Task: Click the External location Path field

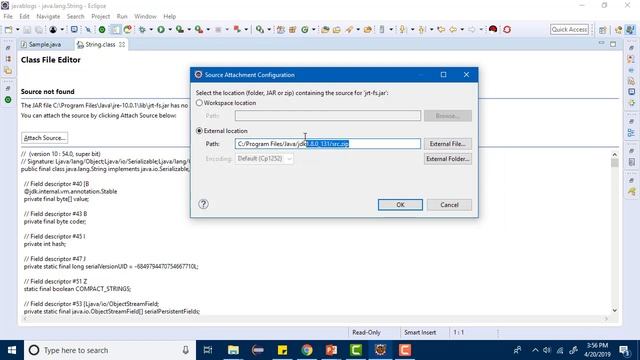Action: pyautogui.click(x=328, y=144)
